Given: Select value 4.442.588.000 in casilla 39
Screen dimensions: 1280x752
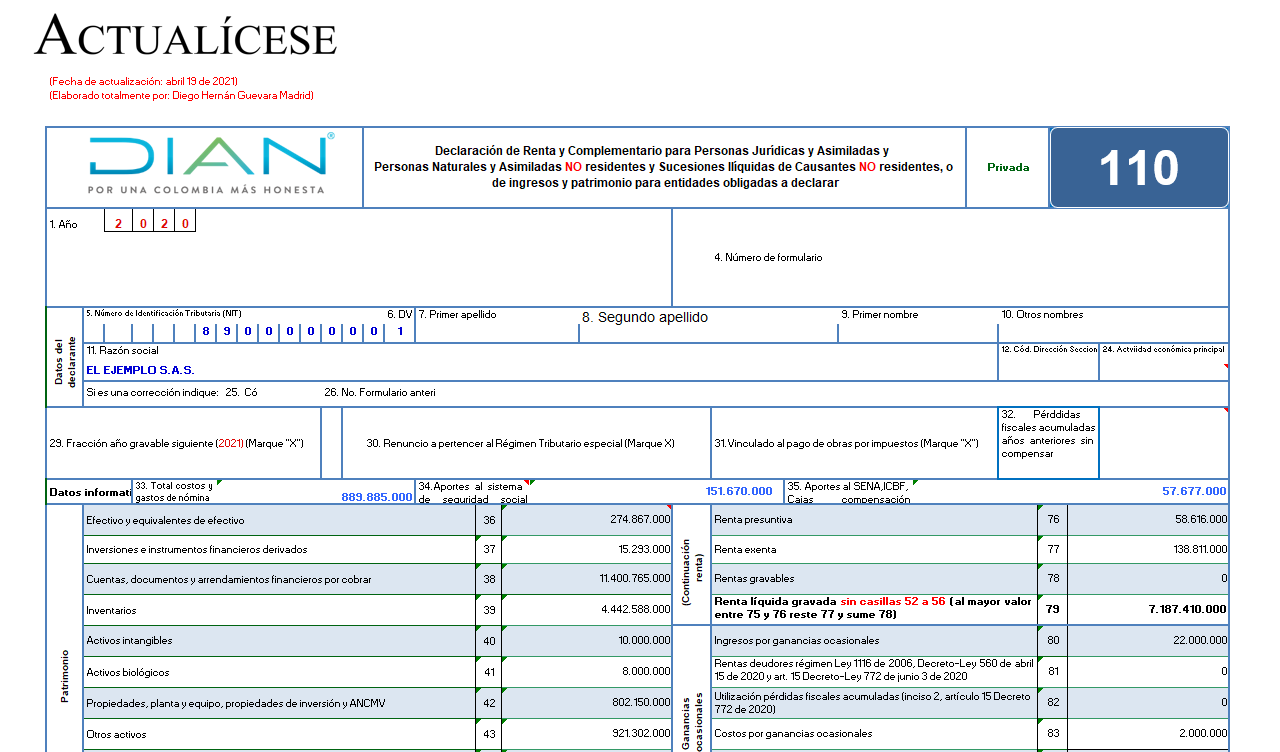Looking at the screenshot, I should click(x=637, y=609).
